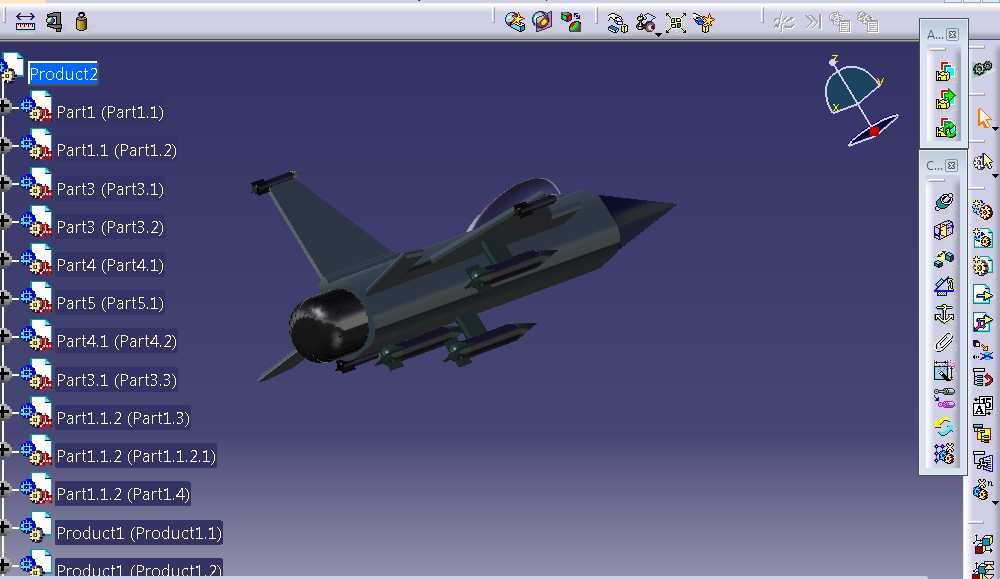Select the Coincidence Constraint tool

tap(944, 202)
